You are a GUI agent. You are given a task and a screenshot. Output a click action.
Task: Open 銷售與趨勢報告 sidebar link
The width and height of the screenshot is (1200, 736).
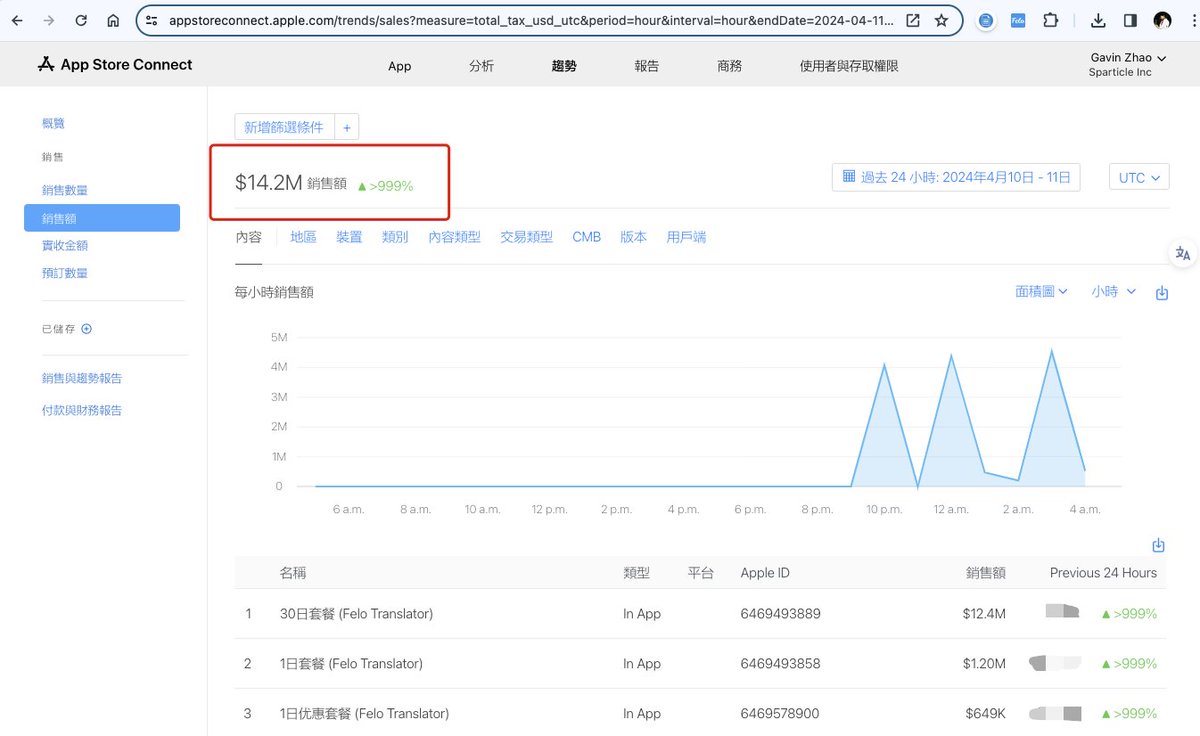click(82, 378)
